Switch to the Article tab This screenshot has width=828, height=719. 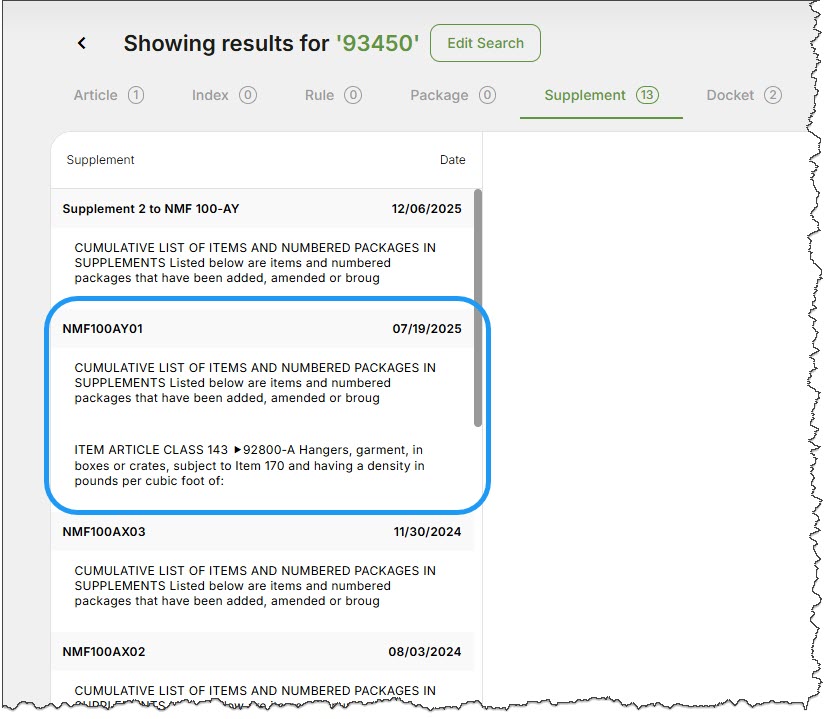[x=96, y=95]
